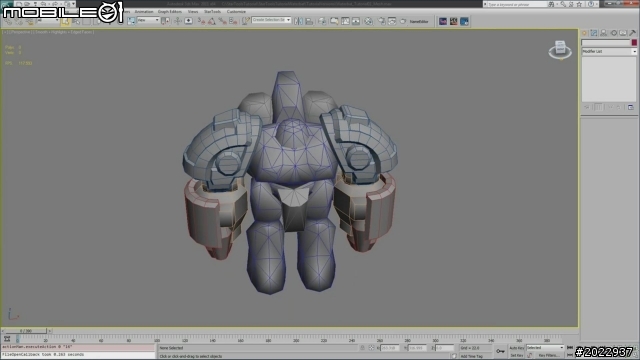Viewport: 640px width, 360px height.
Task: Click the Mirror tool icon
Action: (x=298, y=21)
